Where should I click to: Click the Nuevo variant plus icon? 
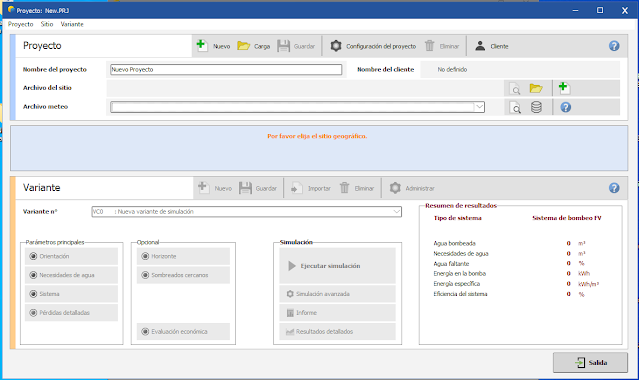[203, 188]
